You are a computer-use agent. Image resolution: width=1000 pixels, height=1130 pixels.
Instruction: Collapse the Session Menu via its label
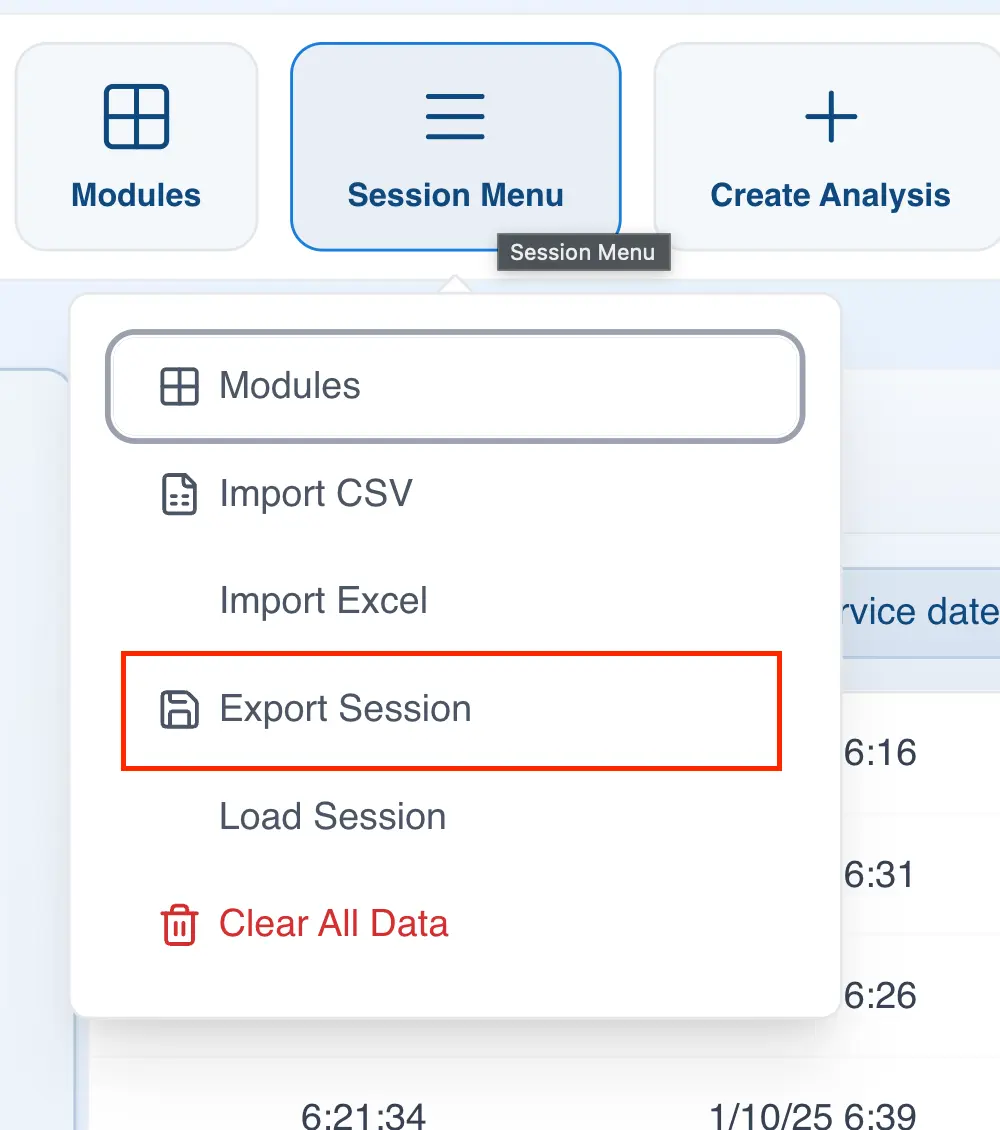[x=455, y=195]
